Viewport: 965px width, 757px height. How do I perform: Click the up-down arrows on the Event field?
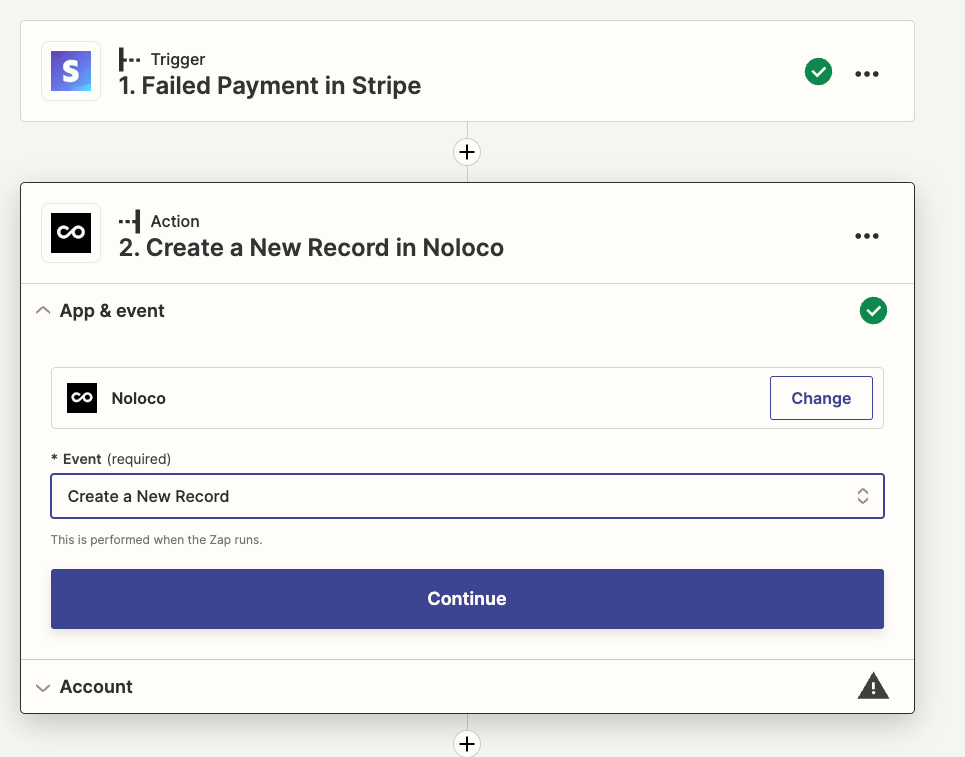pos(862,496)
